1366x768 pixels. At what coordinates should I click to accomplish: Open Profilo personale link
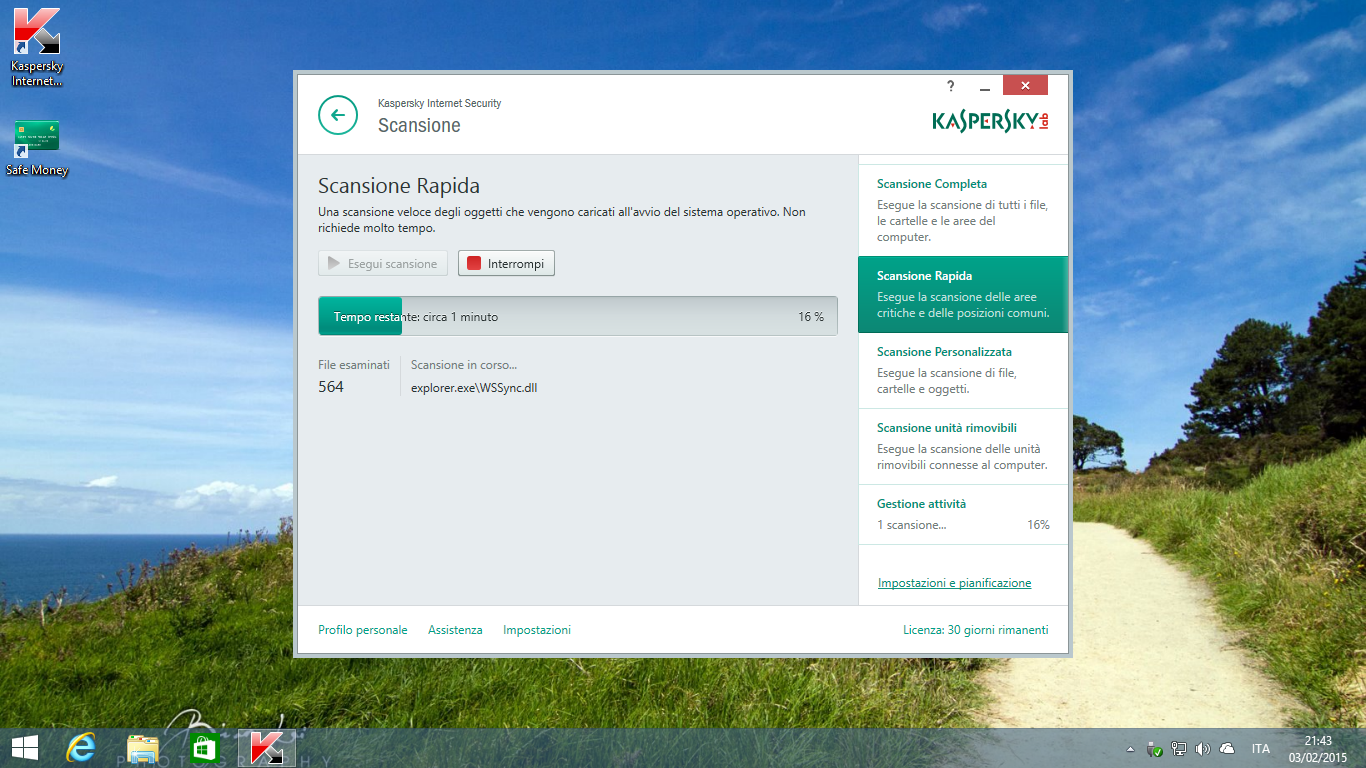[x=363, y=630]
